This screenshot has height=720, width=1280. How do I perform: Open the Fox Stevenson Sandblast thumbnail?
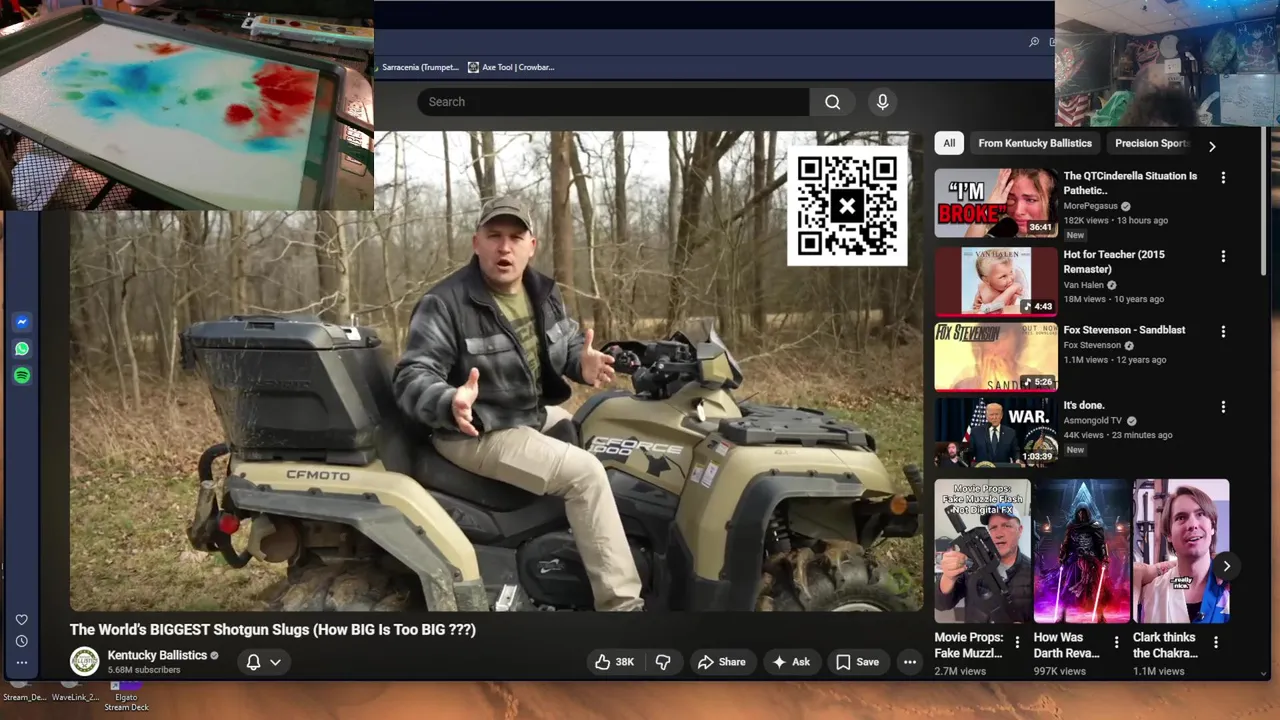995,357
